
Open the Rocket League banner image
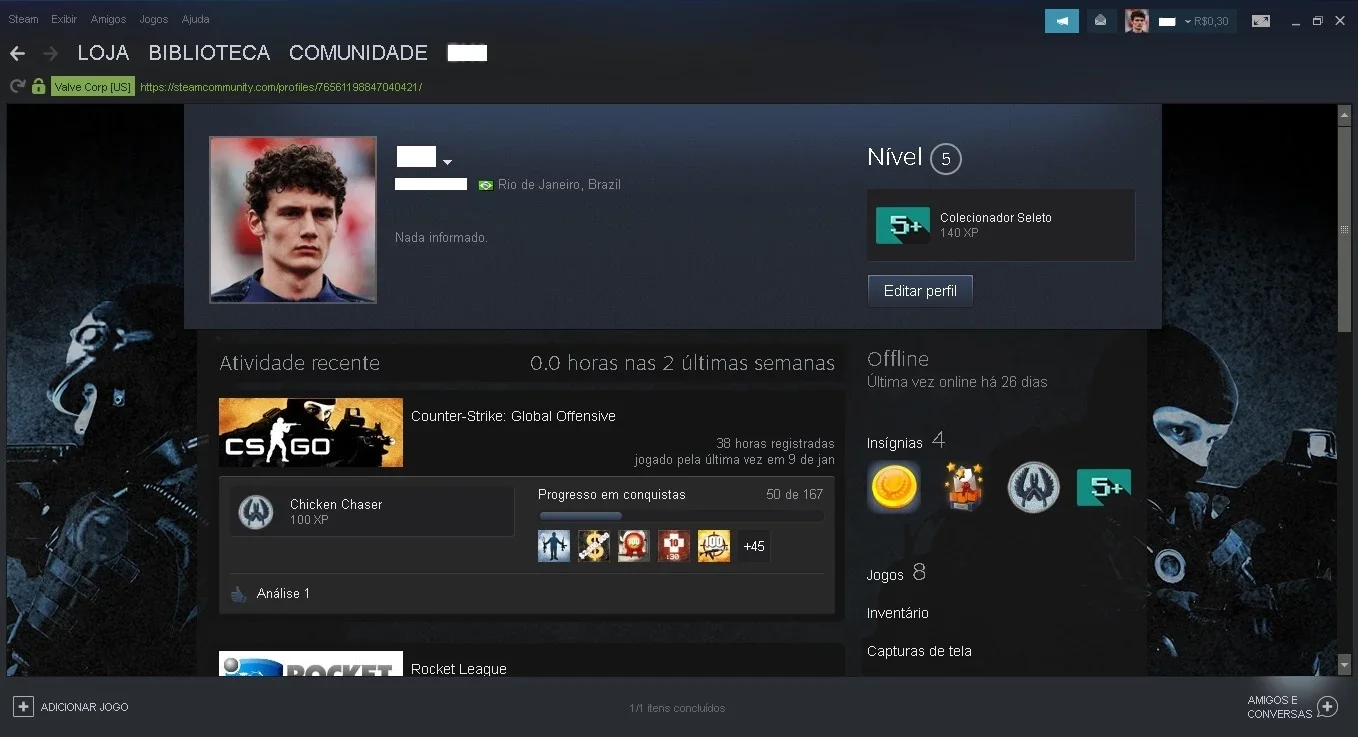pos(311,664)
